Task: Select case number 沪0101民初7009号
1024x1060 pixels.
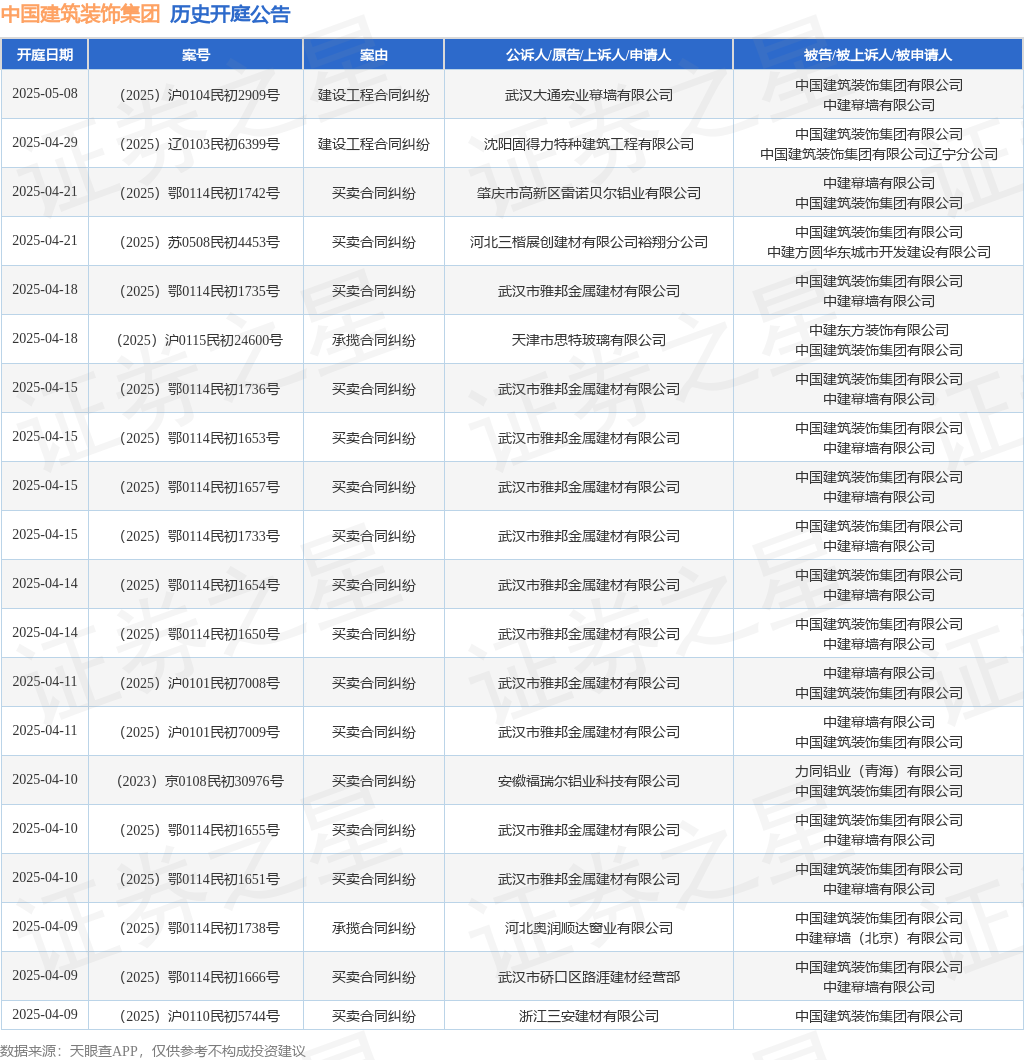Action: coord(224,732)
